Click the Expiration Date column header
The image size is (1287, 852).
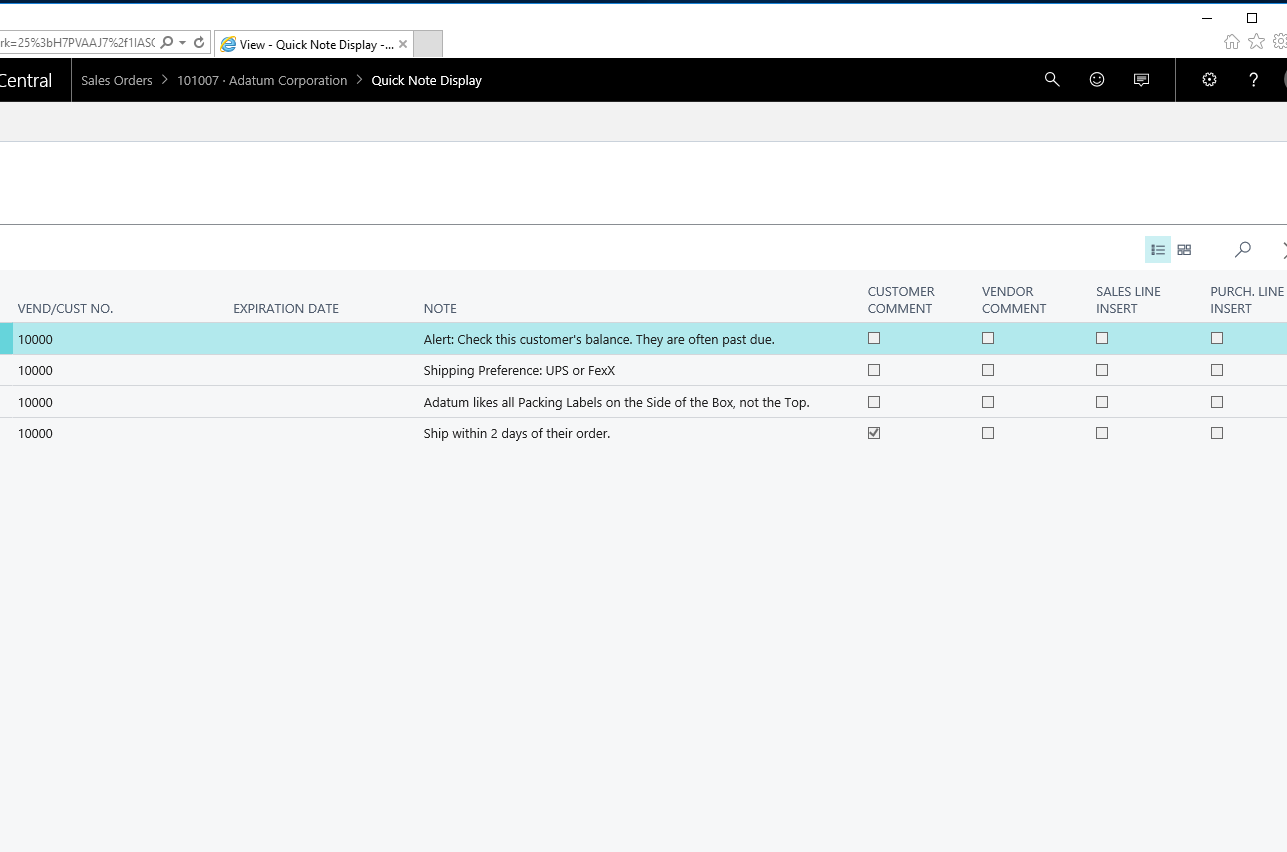pos(286,308)
